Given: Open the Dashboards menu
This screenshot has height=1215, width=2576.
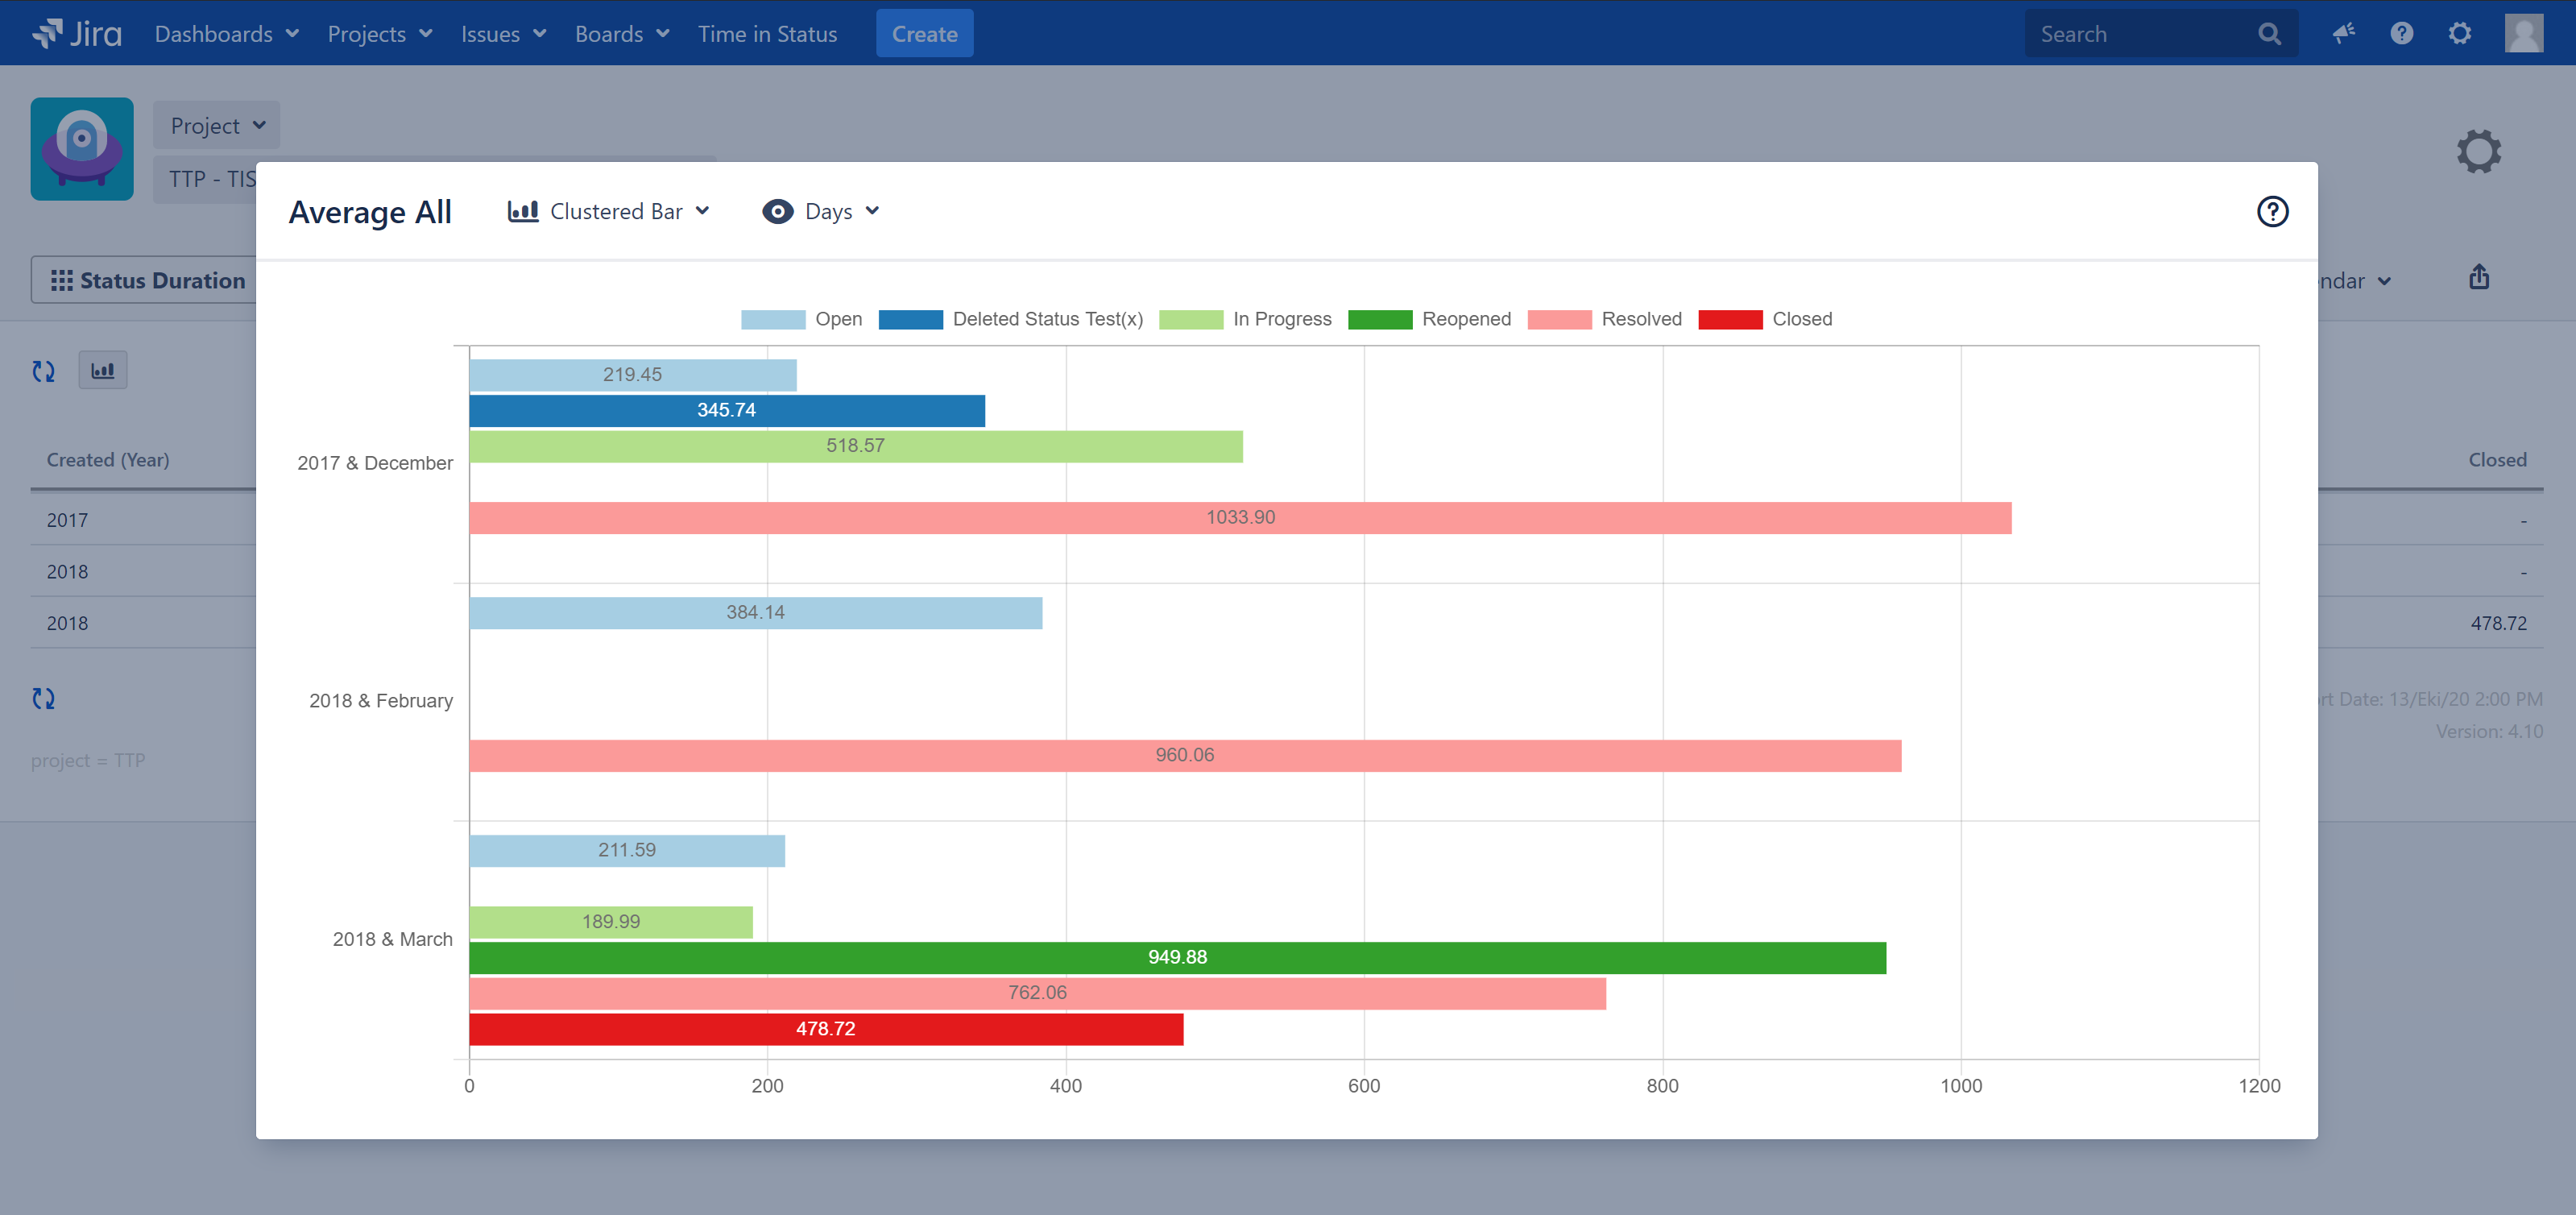Looking at the screenshot, I should [226, 34].
